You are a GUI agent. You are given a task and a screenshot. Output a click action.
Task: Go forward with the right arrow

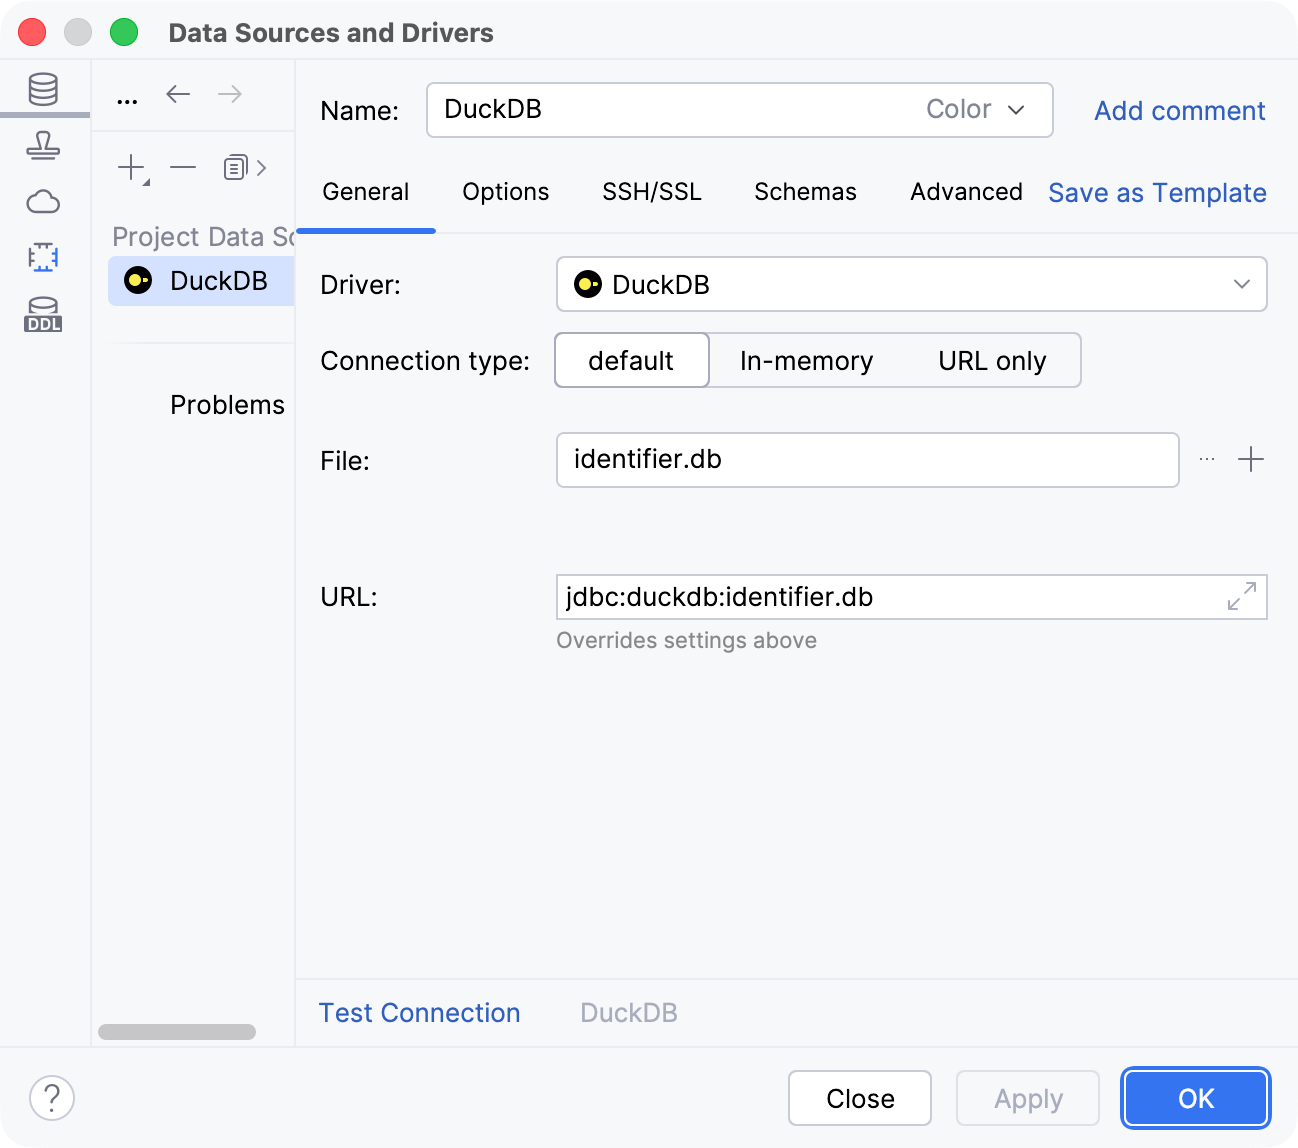(230, 94)
